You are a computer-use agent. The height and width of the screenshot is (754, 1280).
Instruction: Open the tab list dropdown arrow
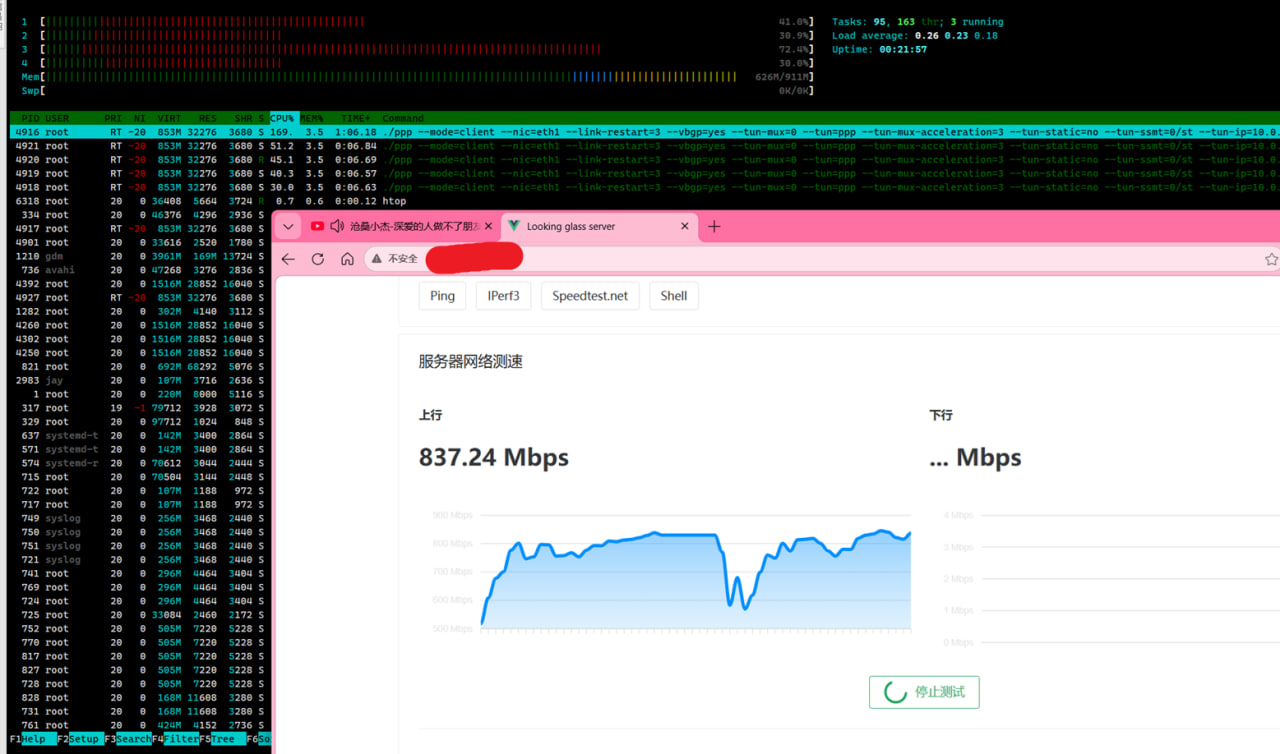[288, 227]
